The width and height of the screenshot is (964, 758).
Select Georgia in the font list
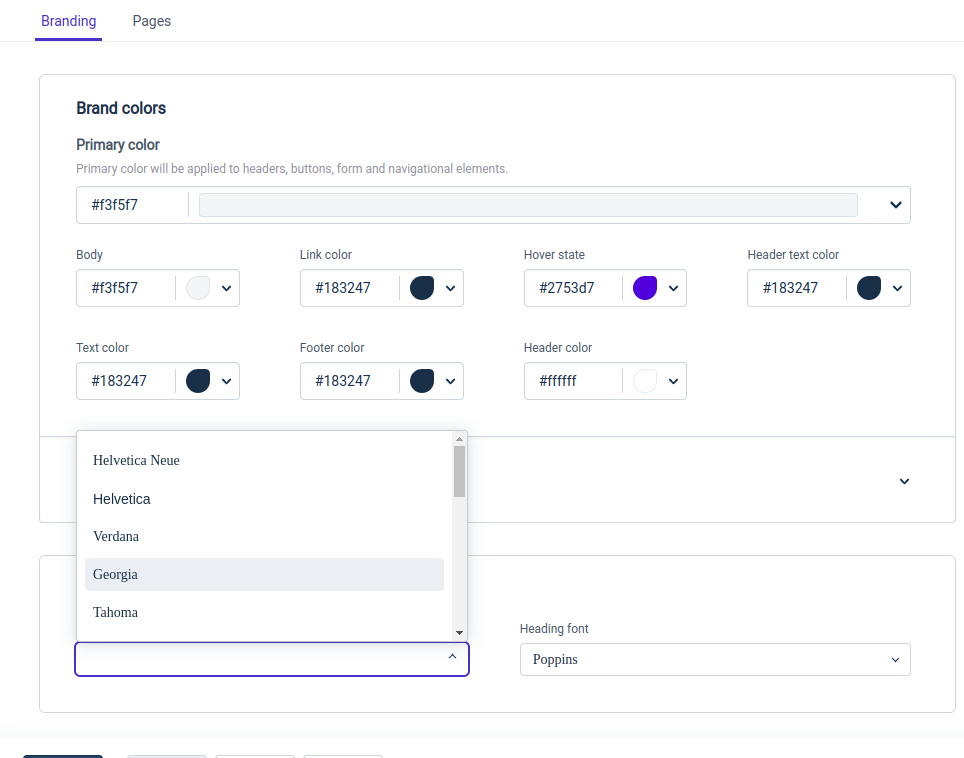click(264, 574)
